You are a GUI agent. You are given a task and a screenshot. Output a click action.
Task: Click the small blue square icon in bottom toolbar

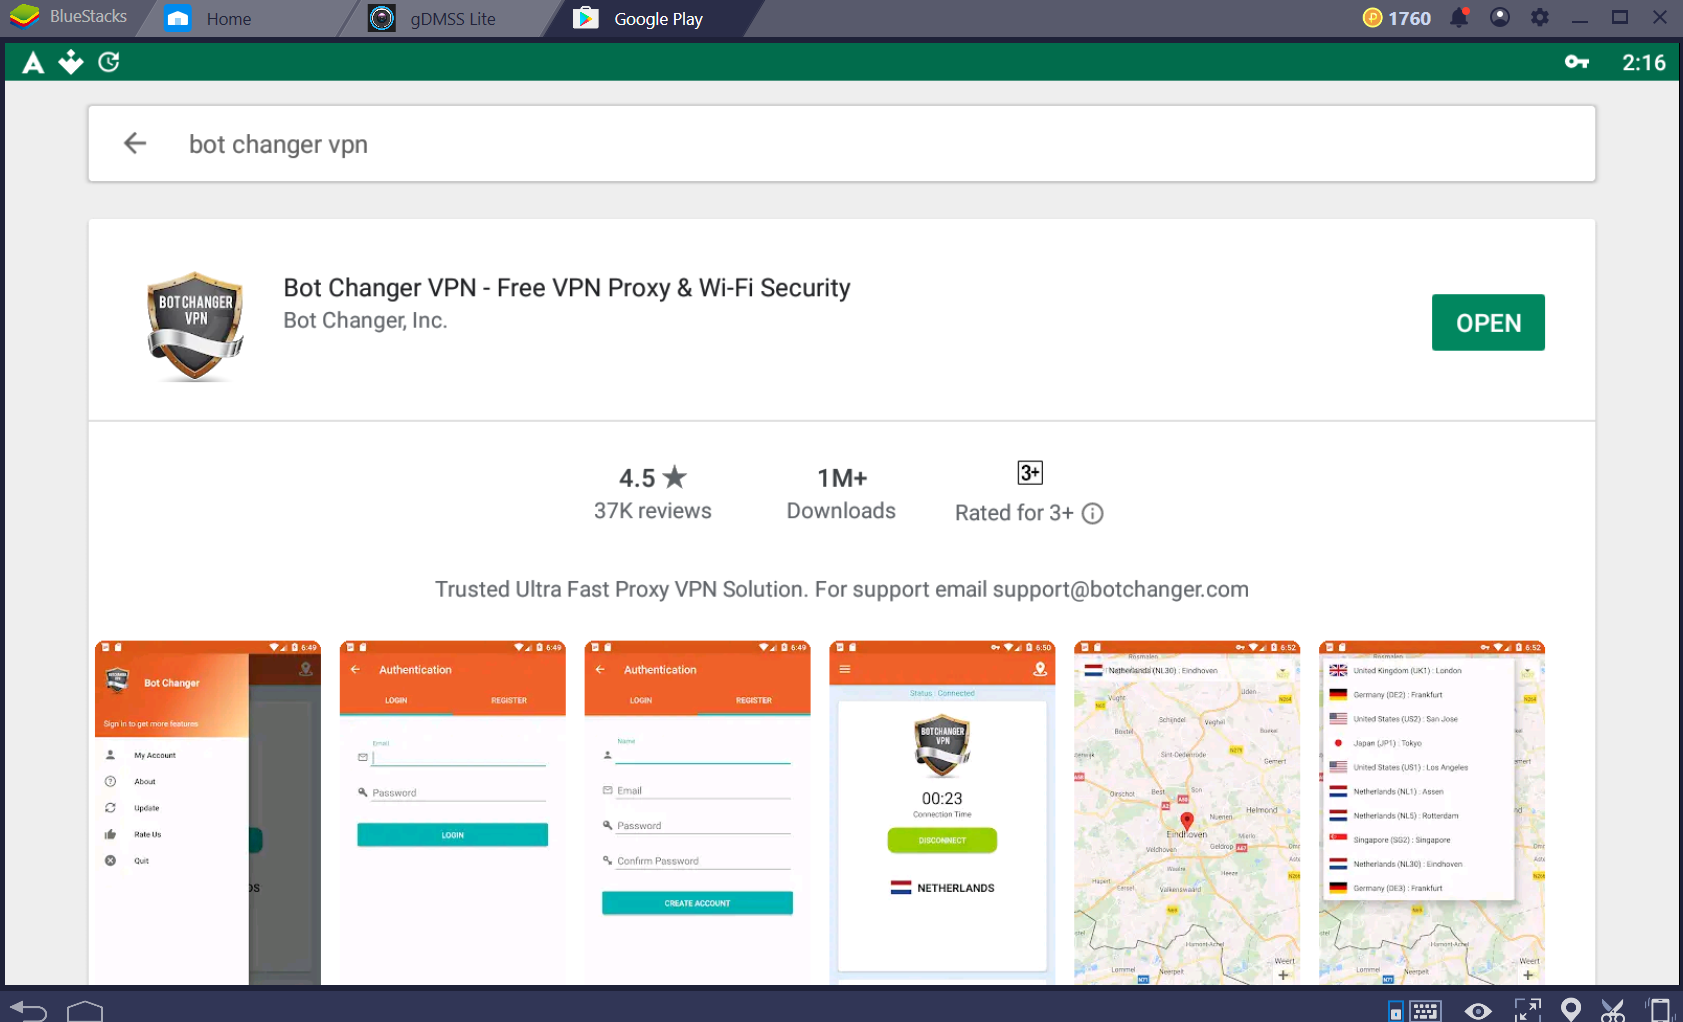[x=1396, y=1012]
